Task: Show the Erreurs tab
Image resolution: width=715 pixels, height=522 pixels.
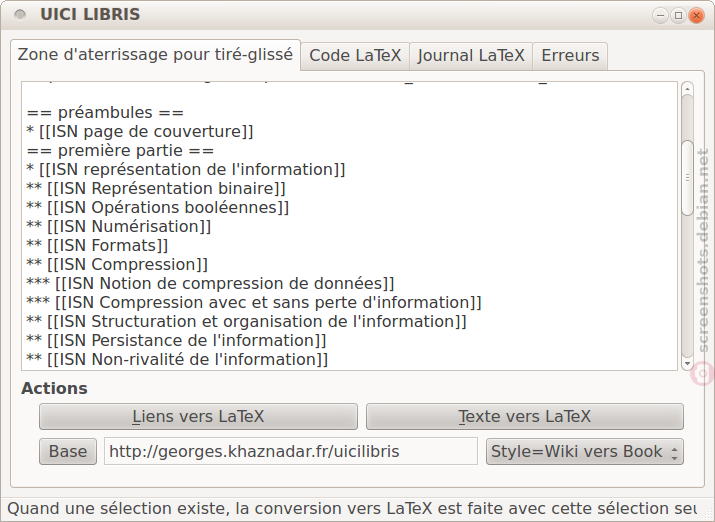Action: click(x=570, y=56)
